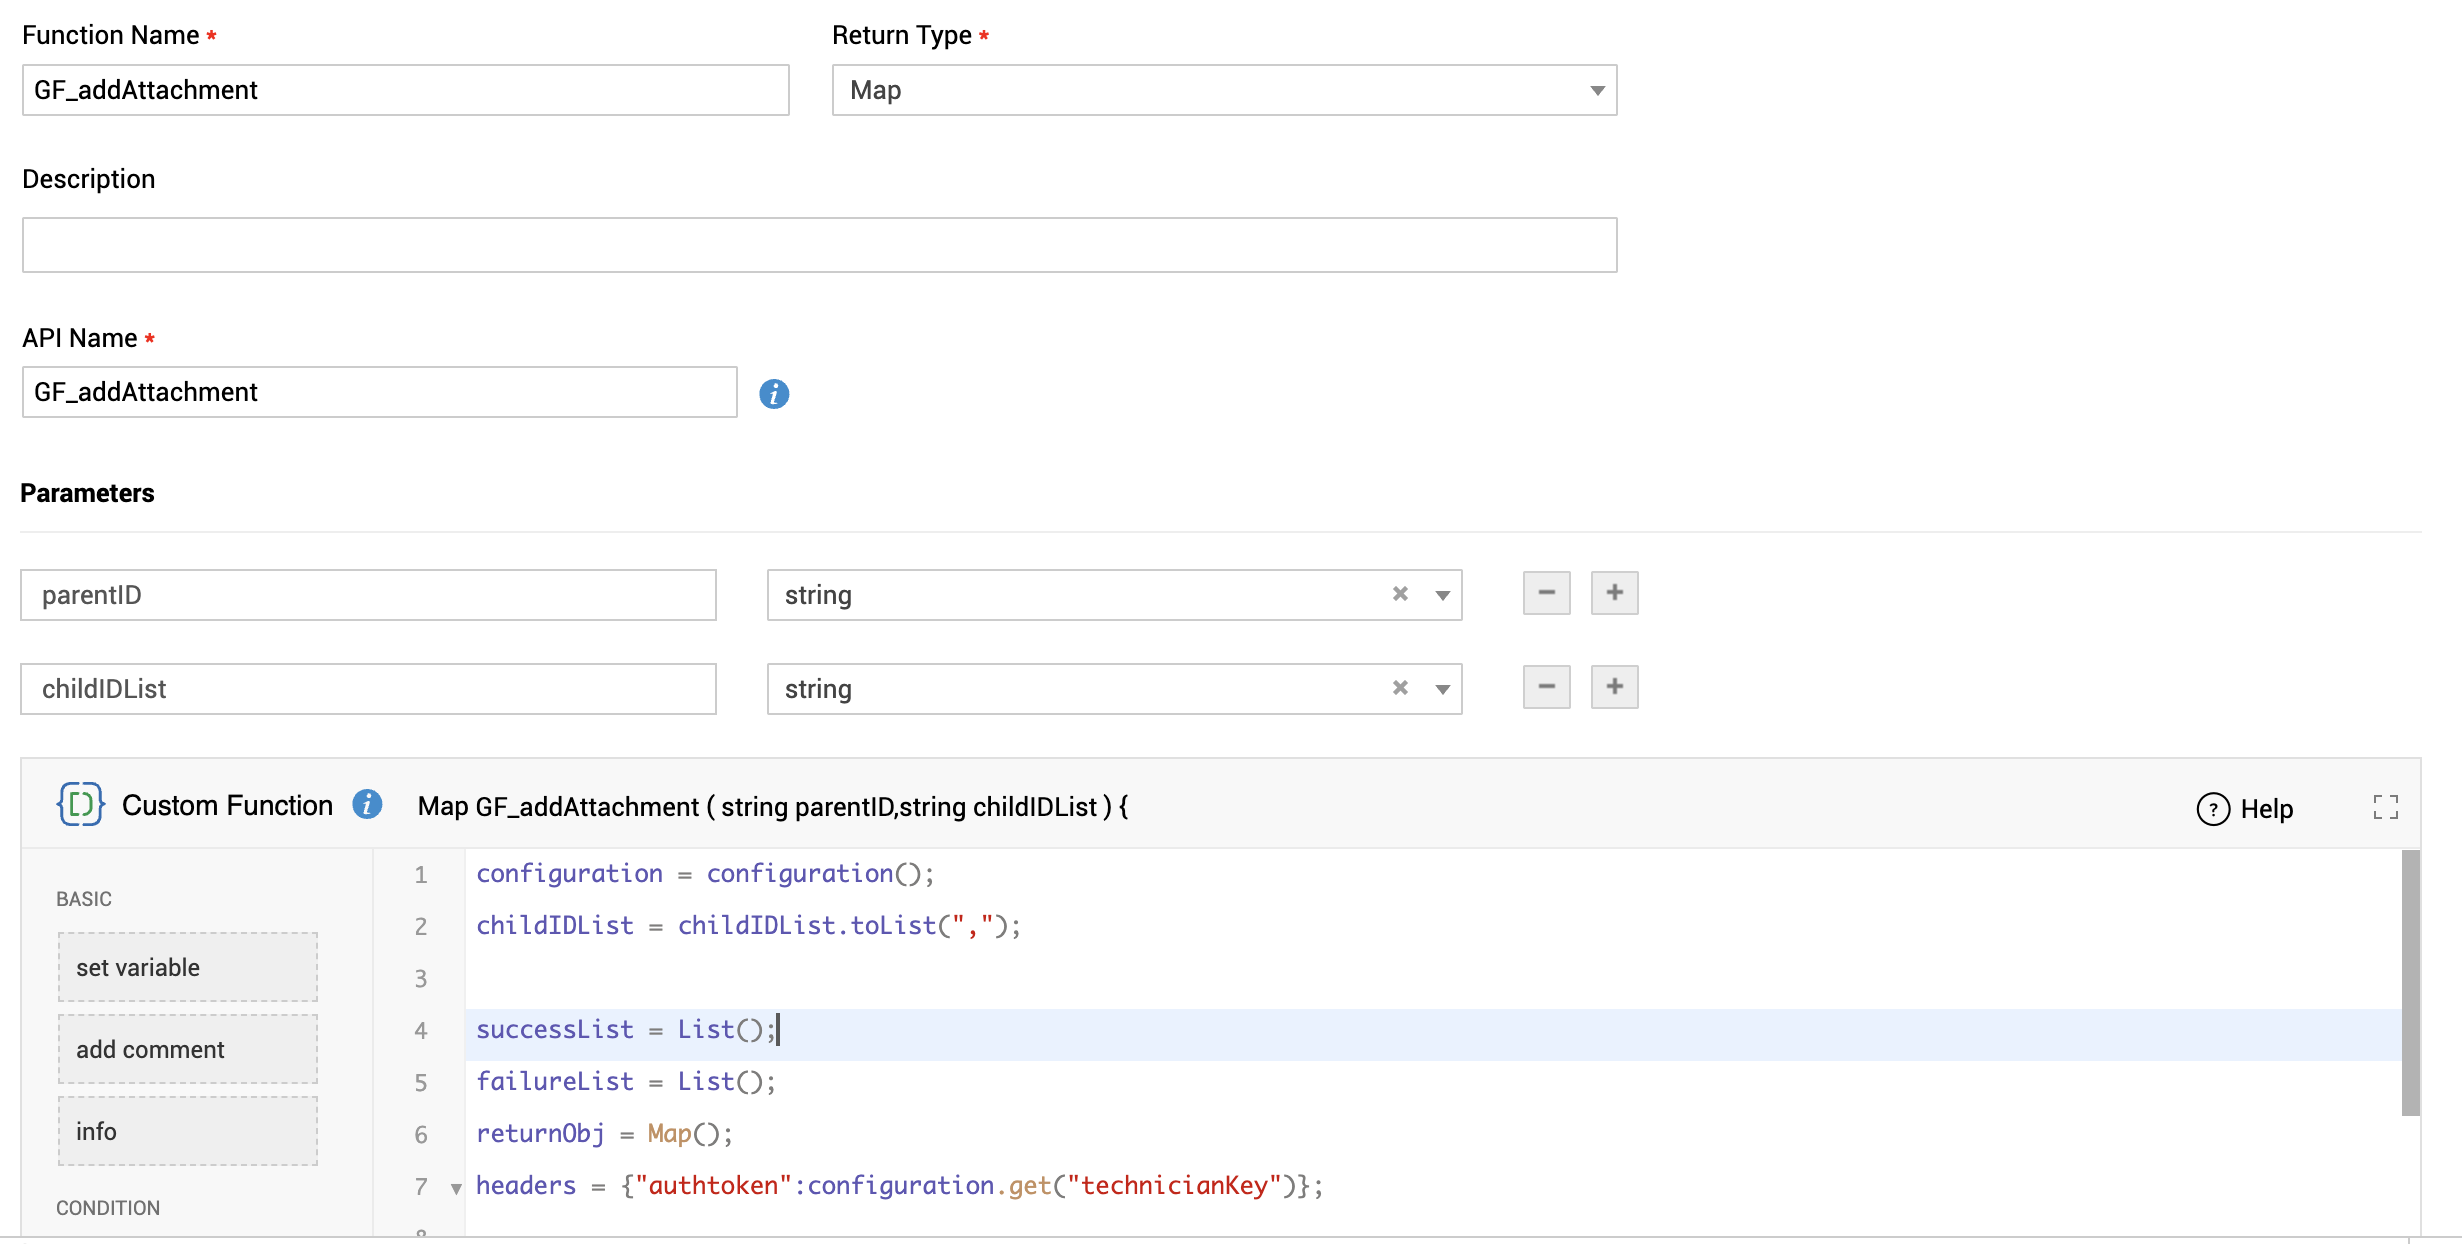This screenshot has height=1244, width=2462.
Task: Expand the parentID type dropdown arrow
Action: coord(1442,595)
